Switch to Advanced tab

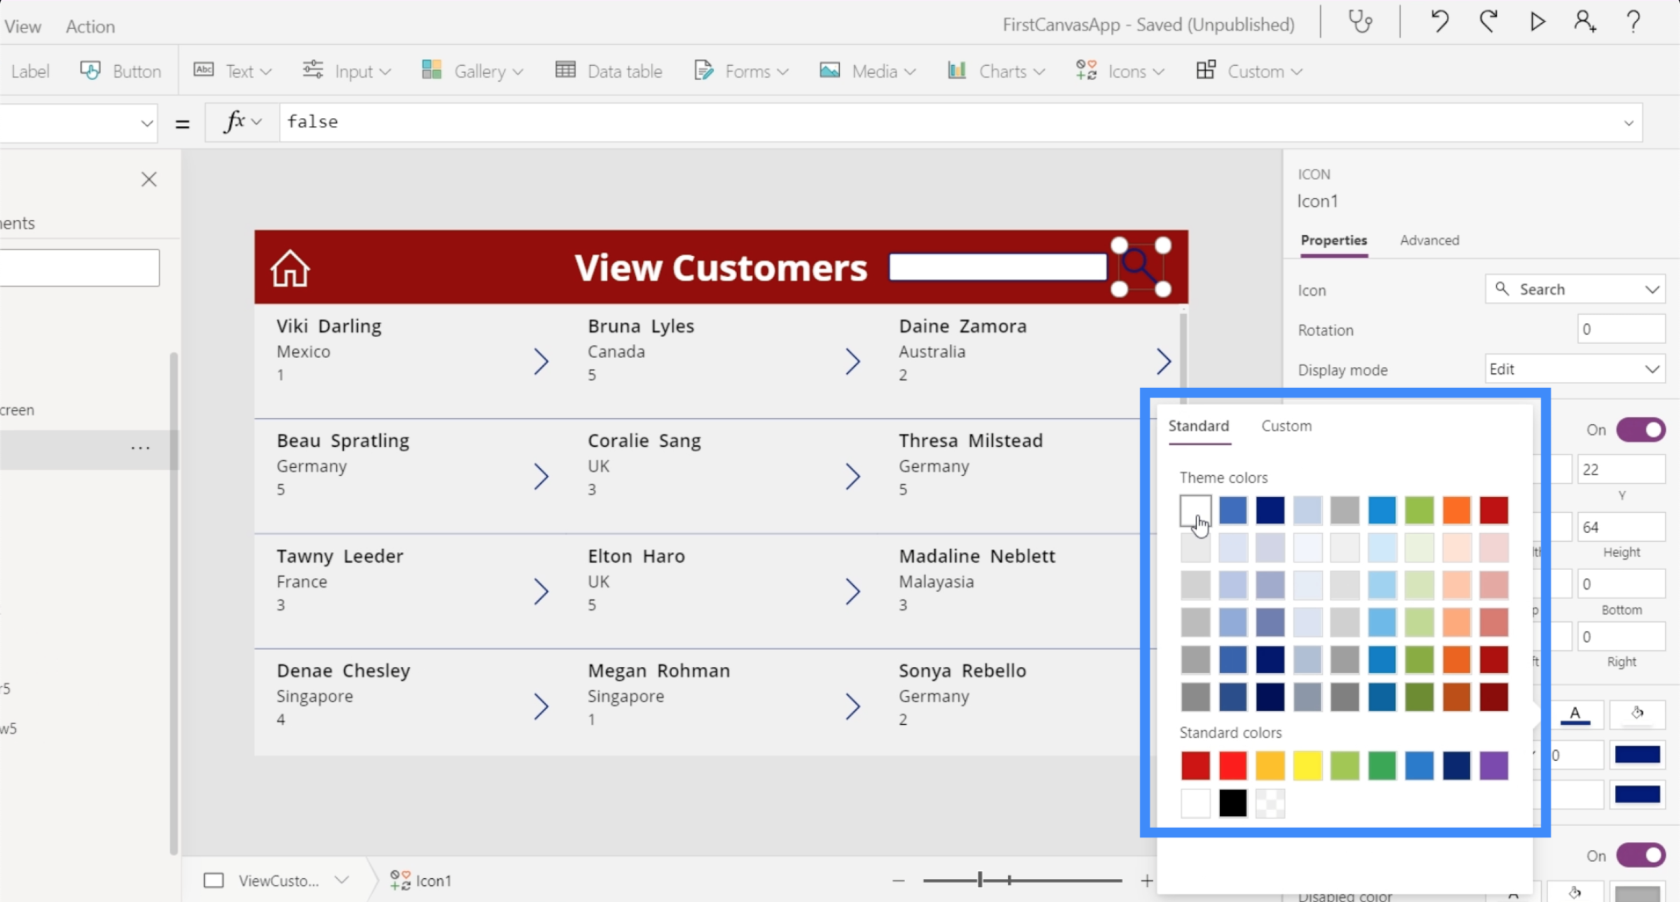pos(1429,240)
